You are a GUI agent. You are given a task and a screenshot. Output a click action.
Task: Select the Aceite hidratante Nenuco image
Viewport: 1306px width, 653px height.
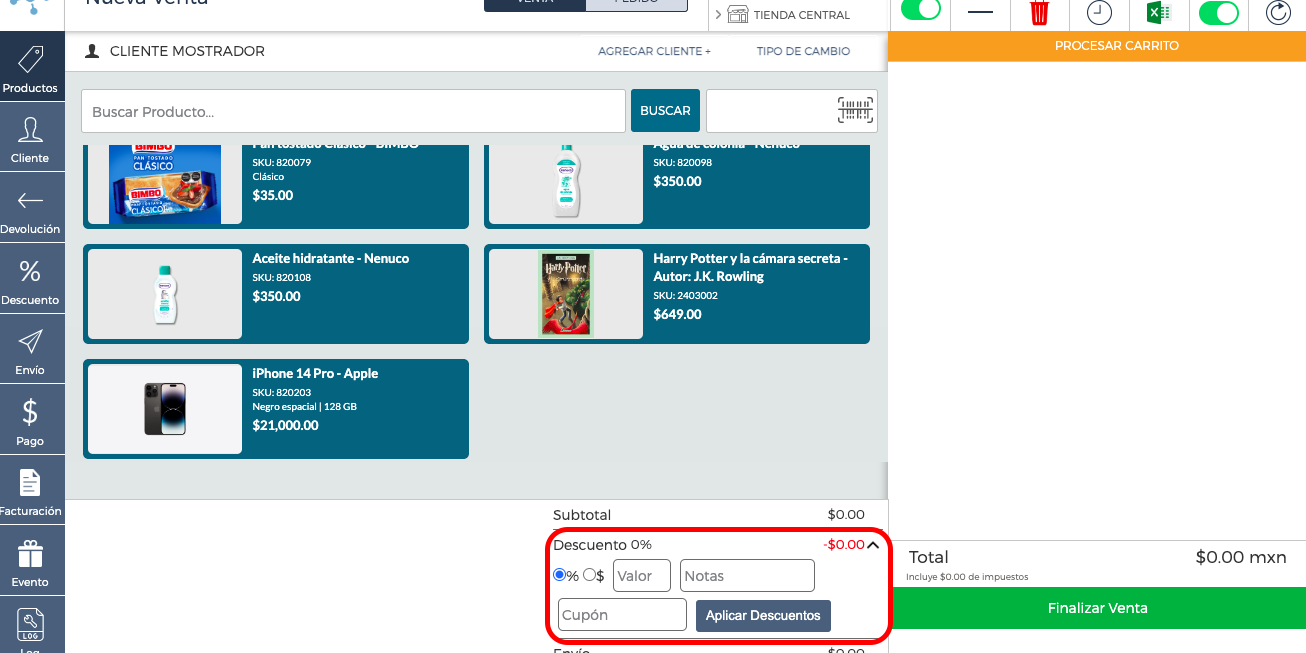pyautogui.click(x=165, y=294)
